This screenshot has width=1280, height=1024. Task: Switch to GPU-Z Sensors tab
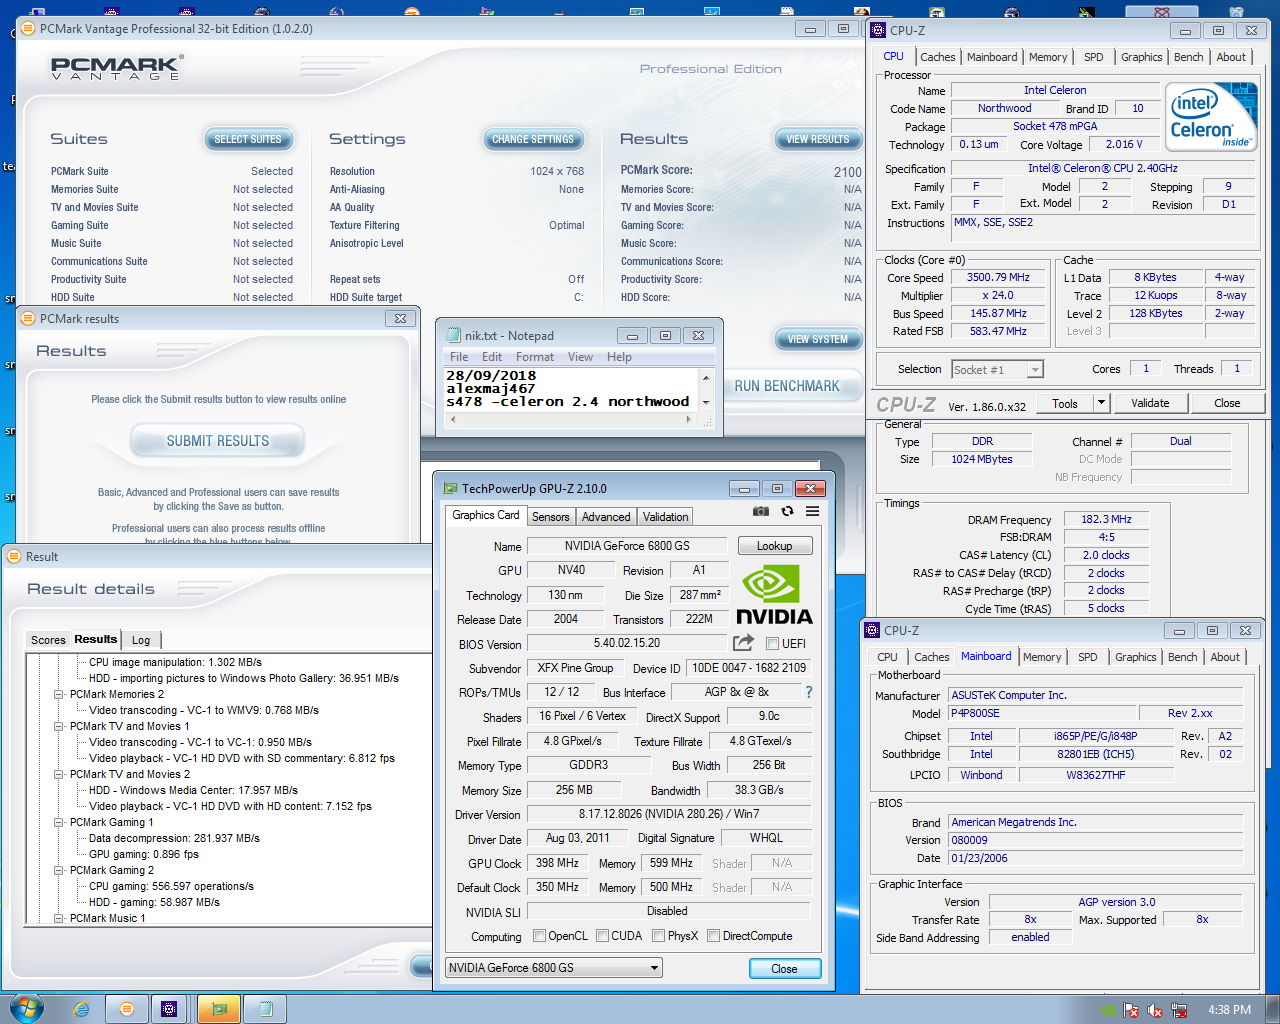point(550,517)
